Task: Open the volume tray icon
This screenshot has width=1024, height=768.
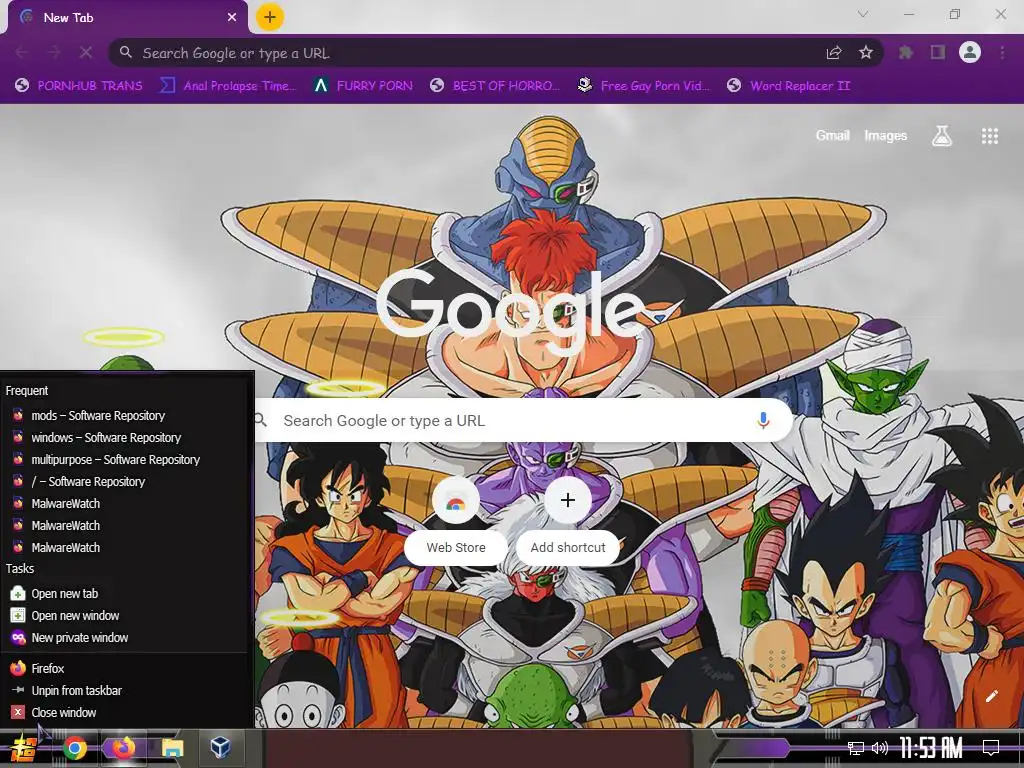Action: 880,748
